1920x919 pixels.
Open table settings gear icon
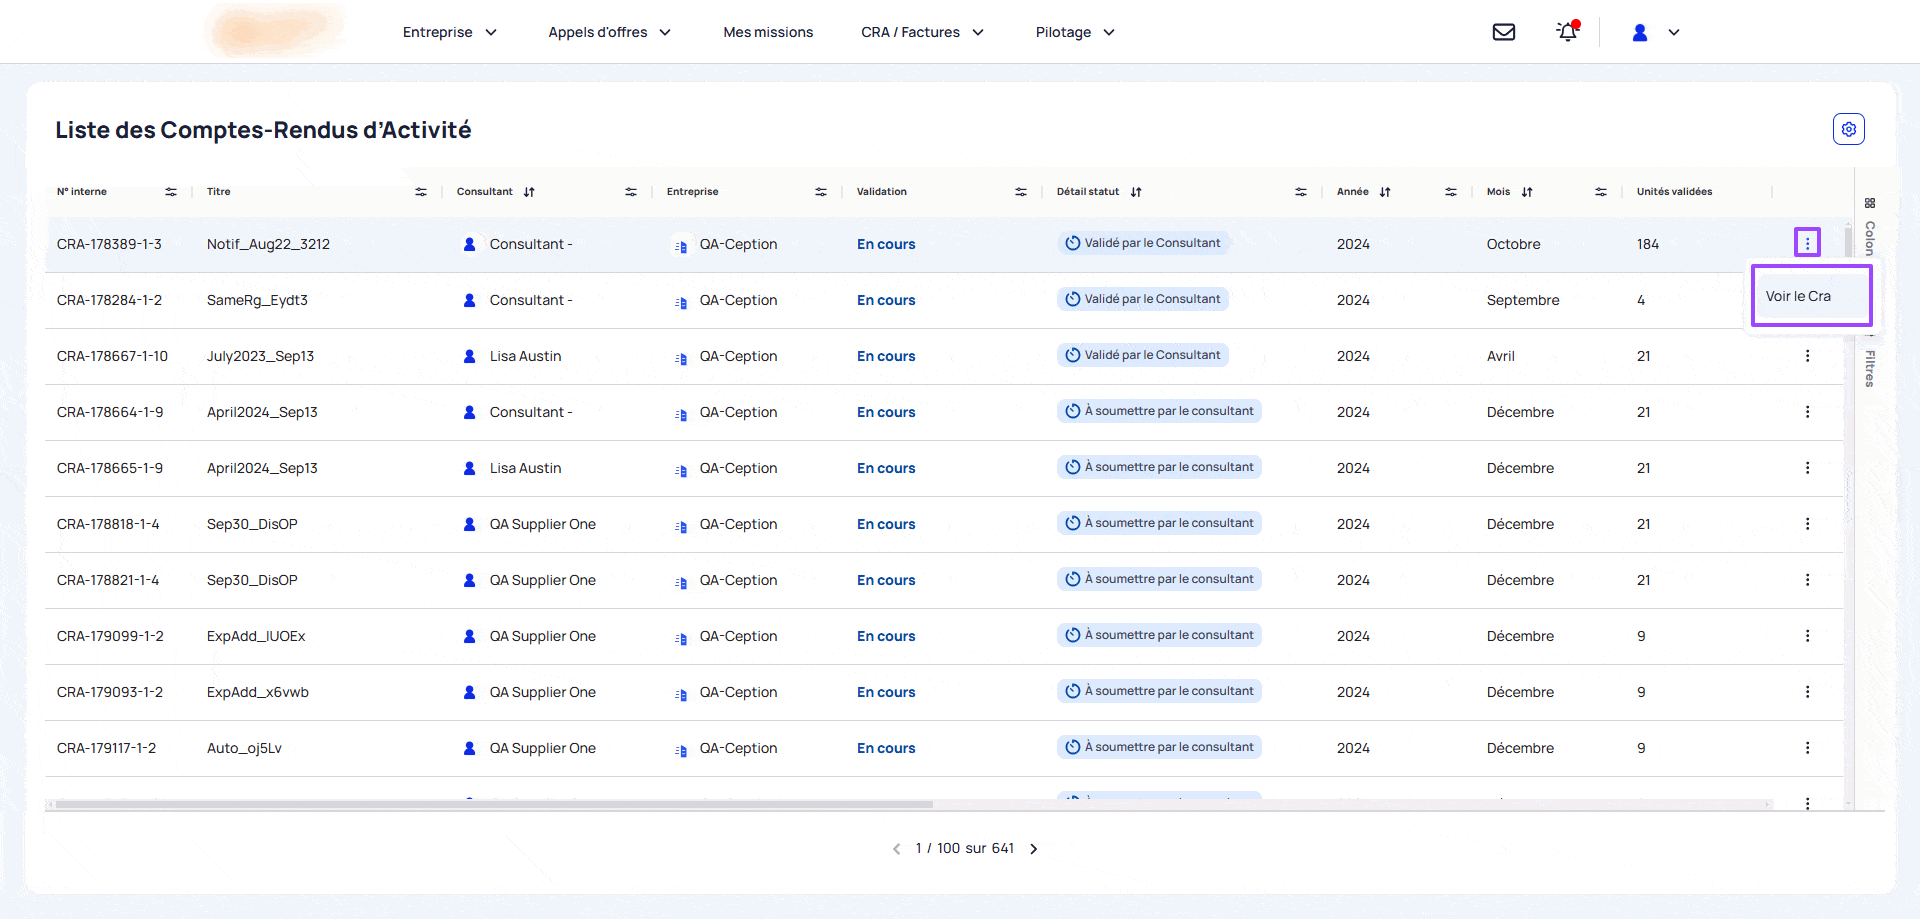1849,129
